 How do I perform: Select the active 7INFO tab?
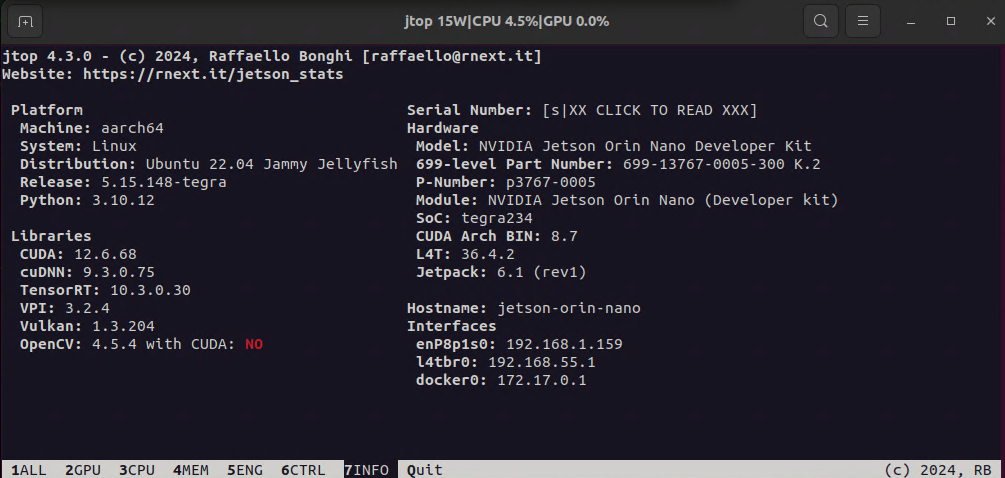[366, 469]
